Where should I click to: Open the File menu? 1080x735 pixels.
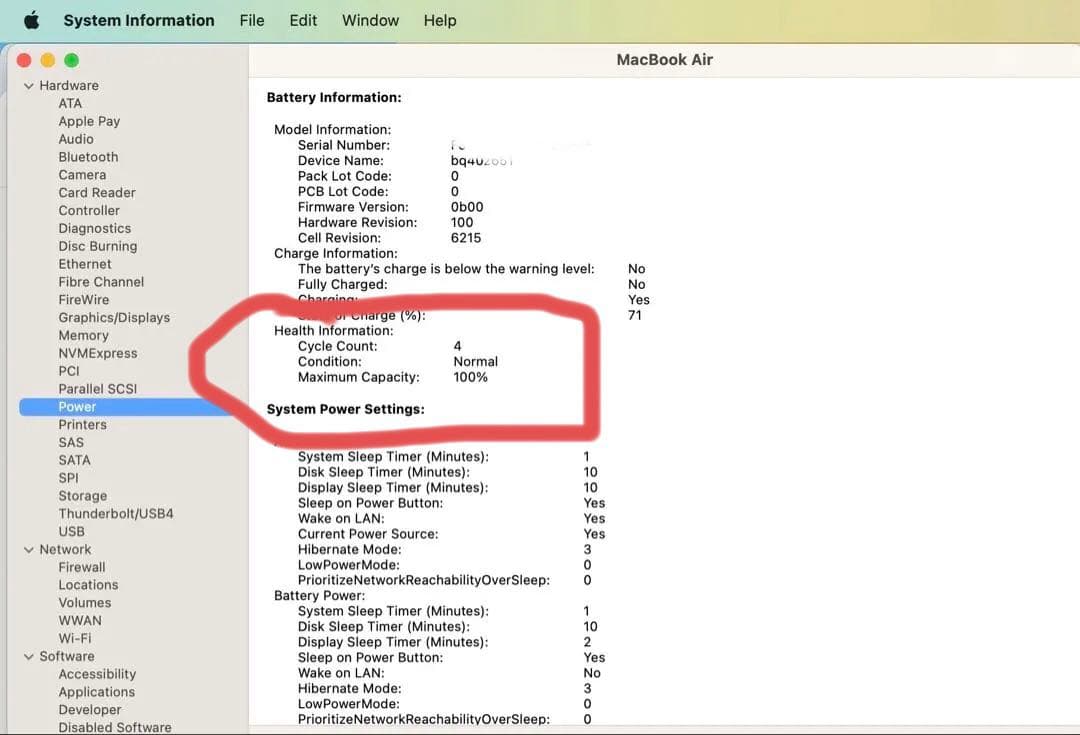(252, 20)
